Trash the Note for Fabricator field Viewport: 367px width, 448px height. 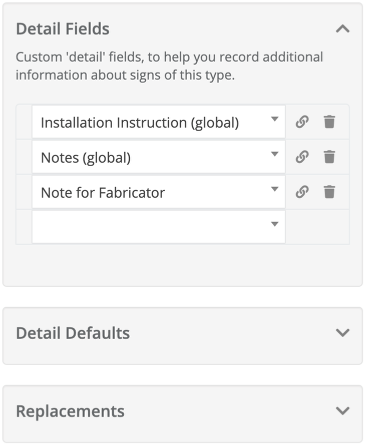coord(329,192)
